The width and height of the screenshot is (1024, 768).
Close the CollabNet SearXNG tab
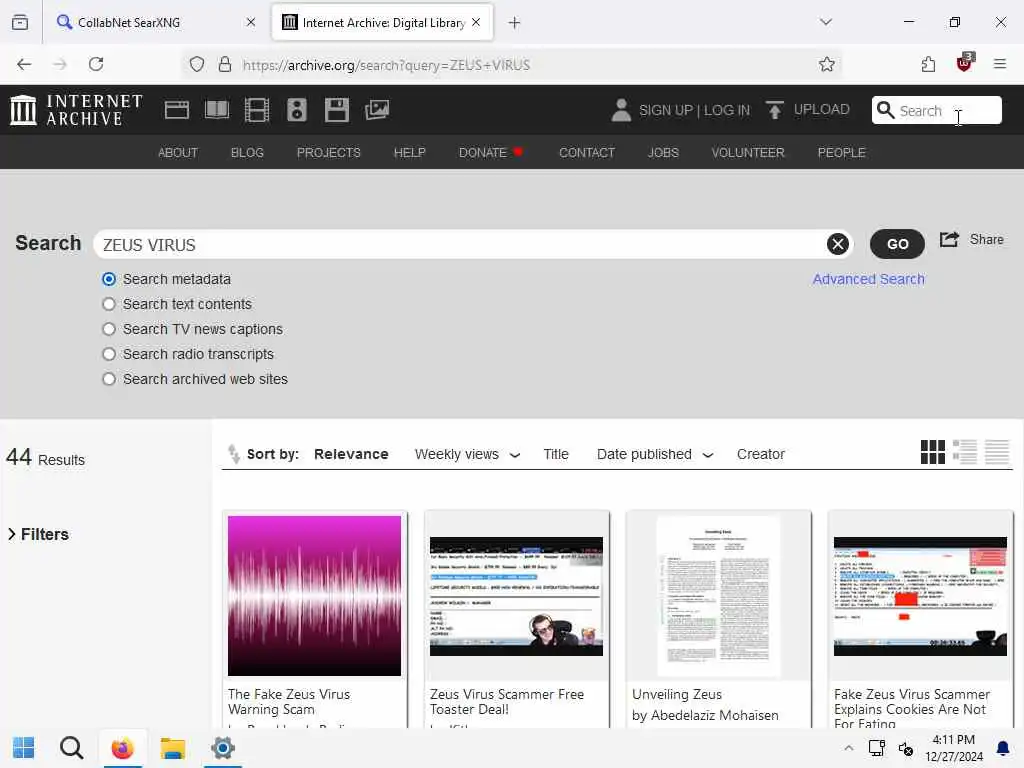[x=251, y=22]
